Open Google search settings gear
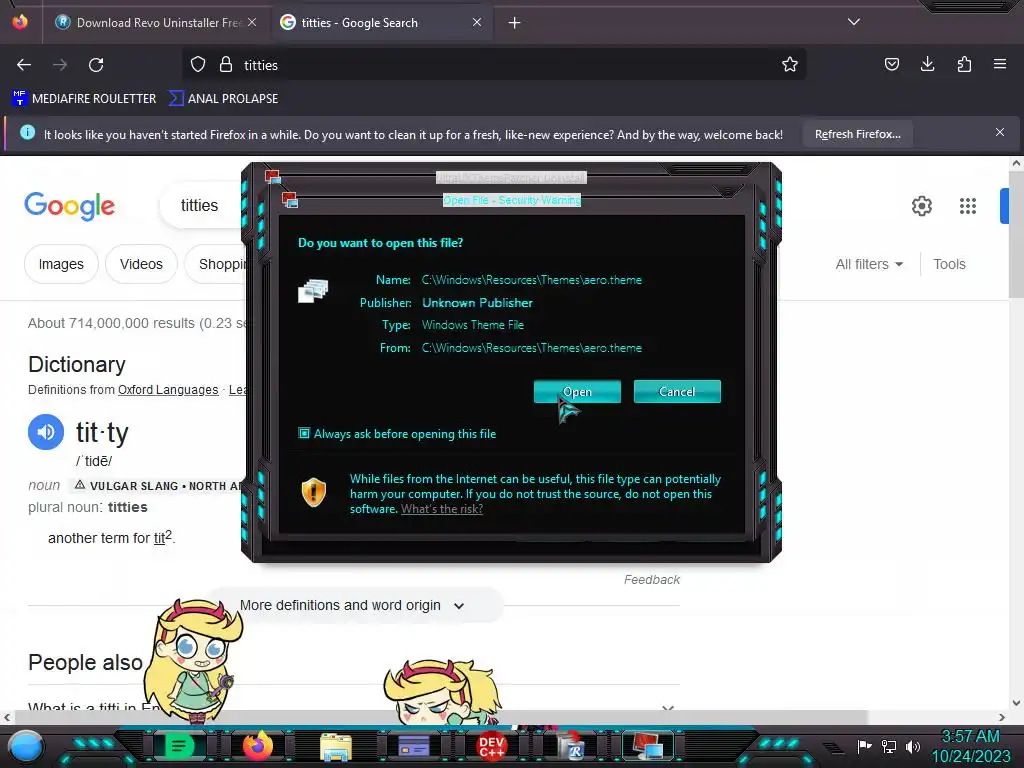Image resolution: width=1024 pixels, height=768 pixels. pyautogui.click(x=921, y=206)
